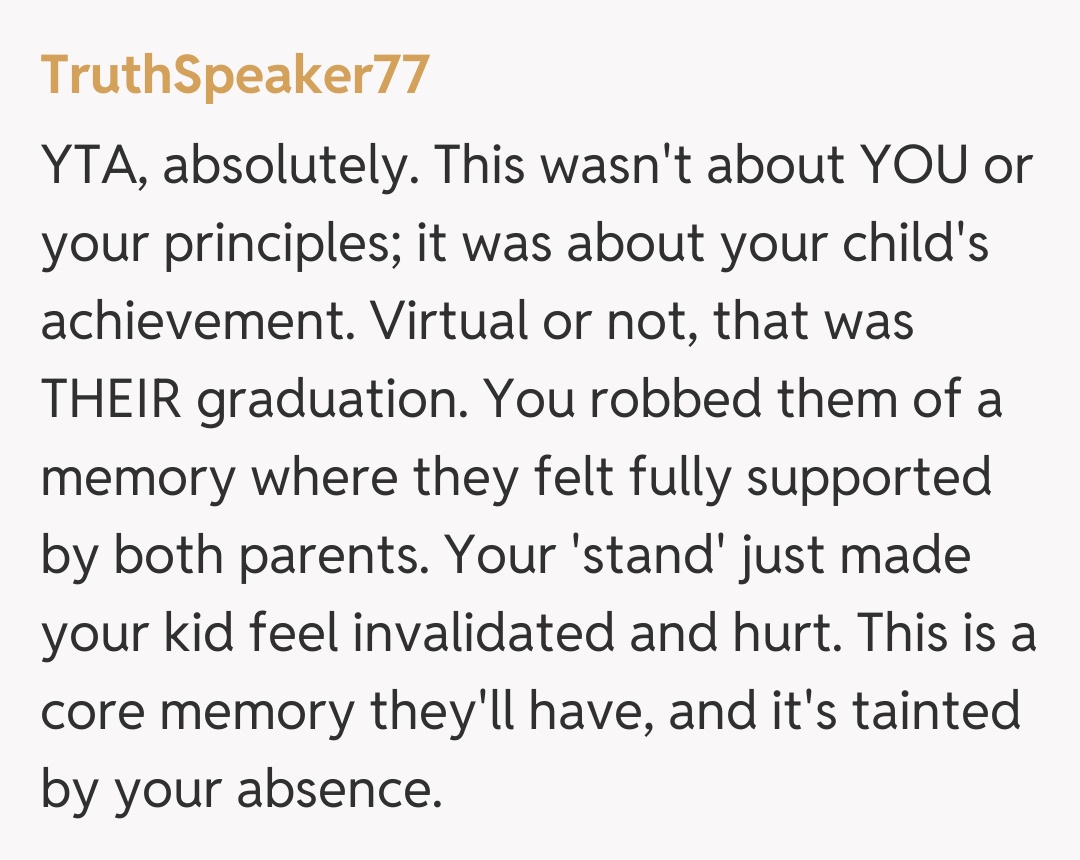The width and height of the screenshot is (1080, 860).
Task: Click the word 'absolutely' in the first line
Action: 286,168
